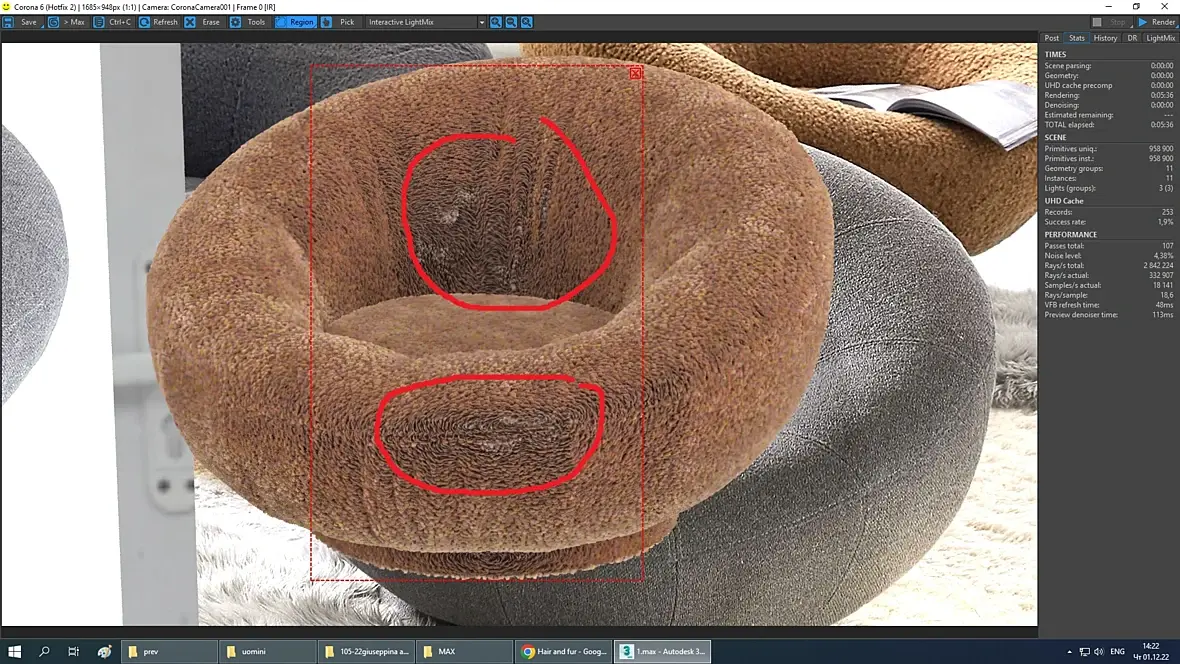The image size is (1180, 664).
Task: Click the ENG language indicator
Action: [1118, 651]
